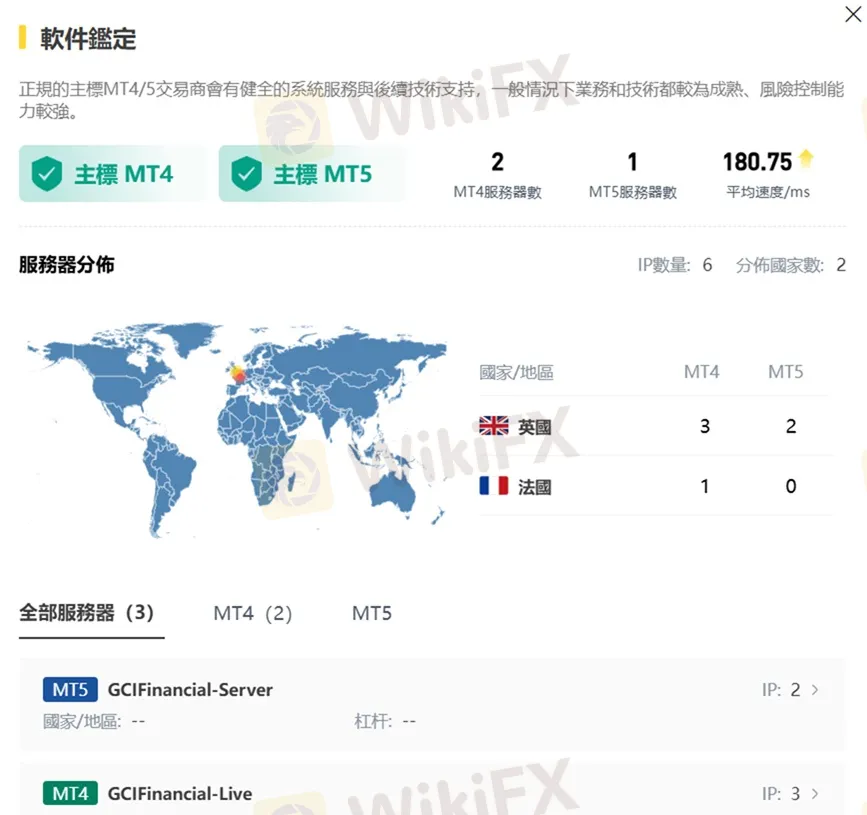The width and height of the screenshot is (867, 815).
Task: Open the GCIFinancial-Server name link
Action: click(x=190, y=690)
